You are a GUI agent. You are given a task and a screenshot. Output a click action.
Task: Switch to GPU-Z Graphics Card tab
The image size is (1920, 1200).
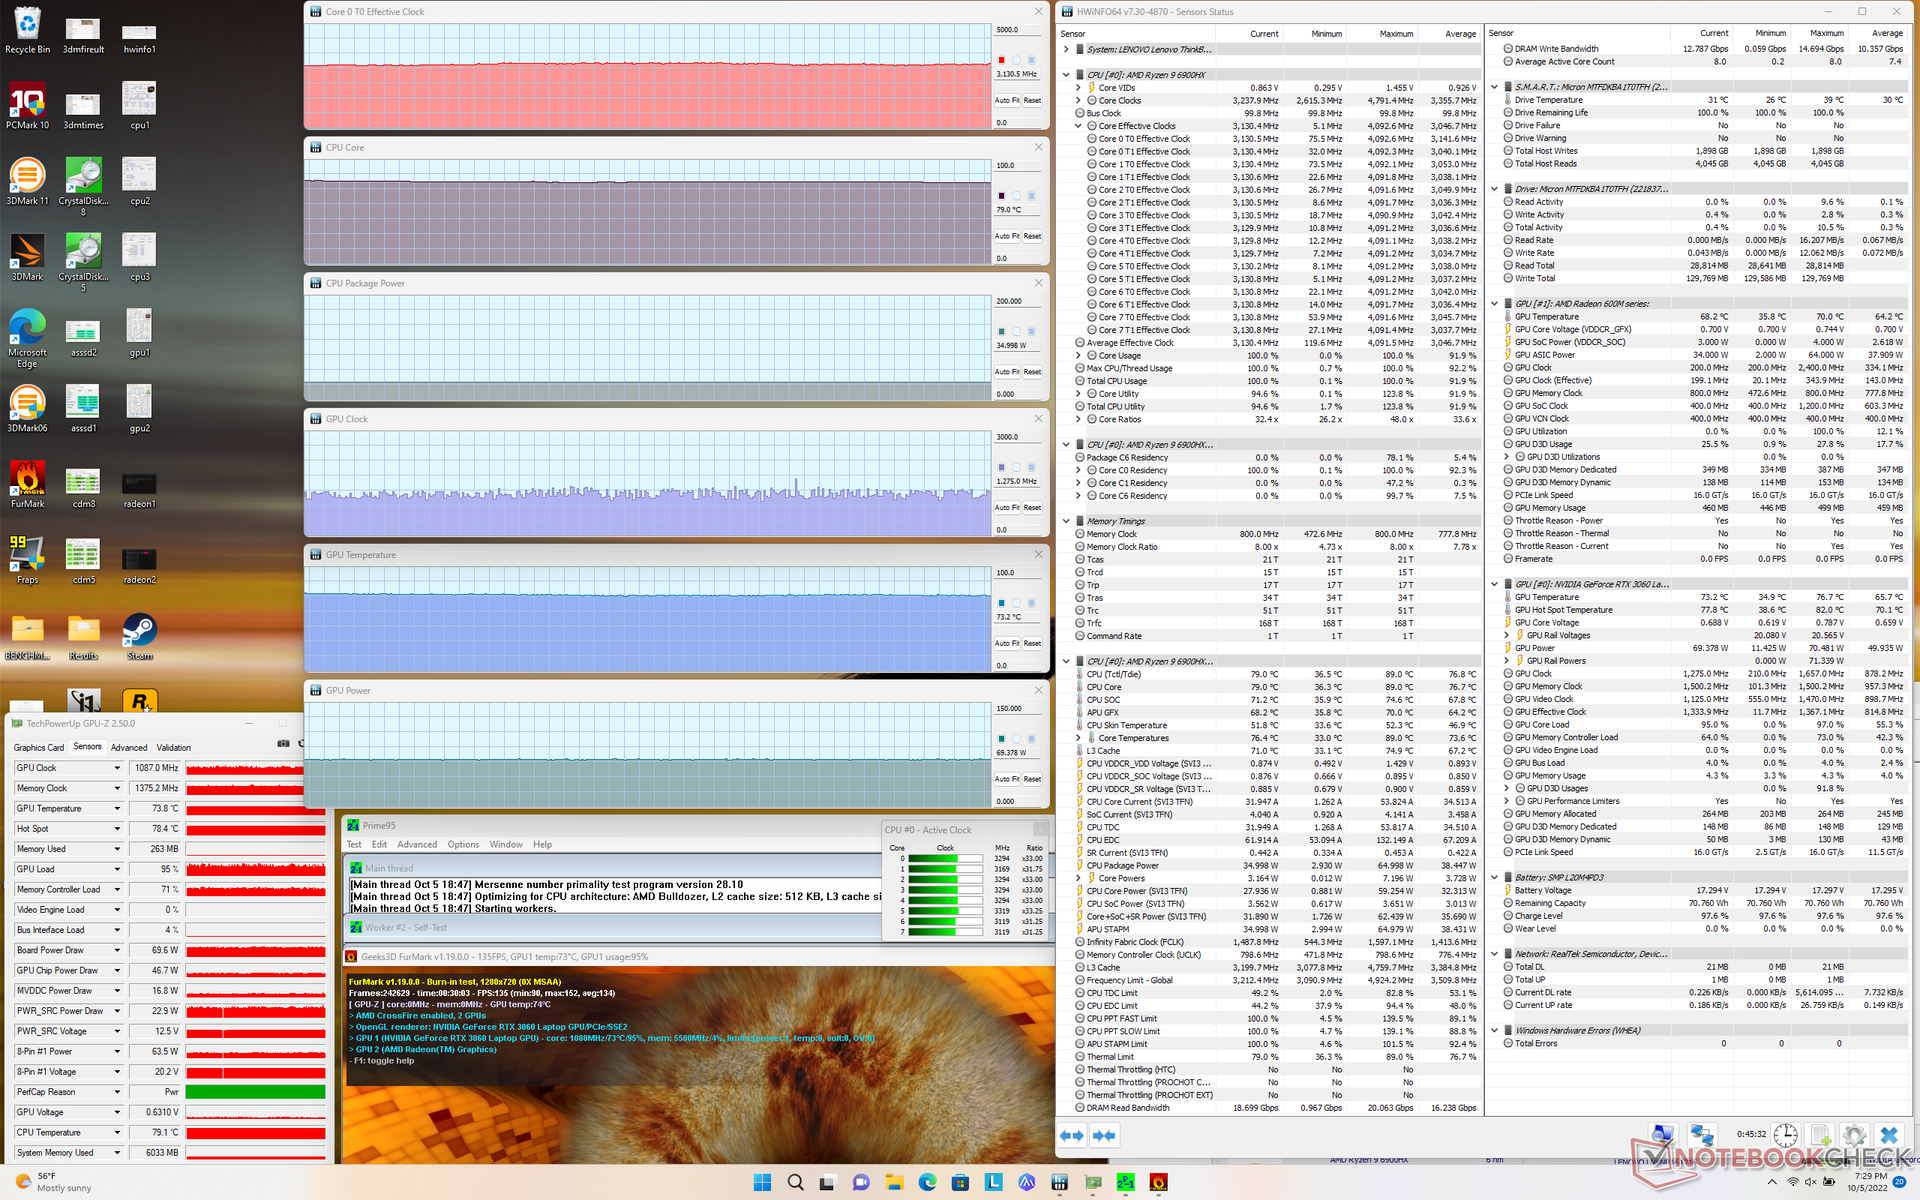(x=39, y=748)
